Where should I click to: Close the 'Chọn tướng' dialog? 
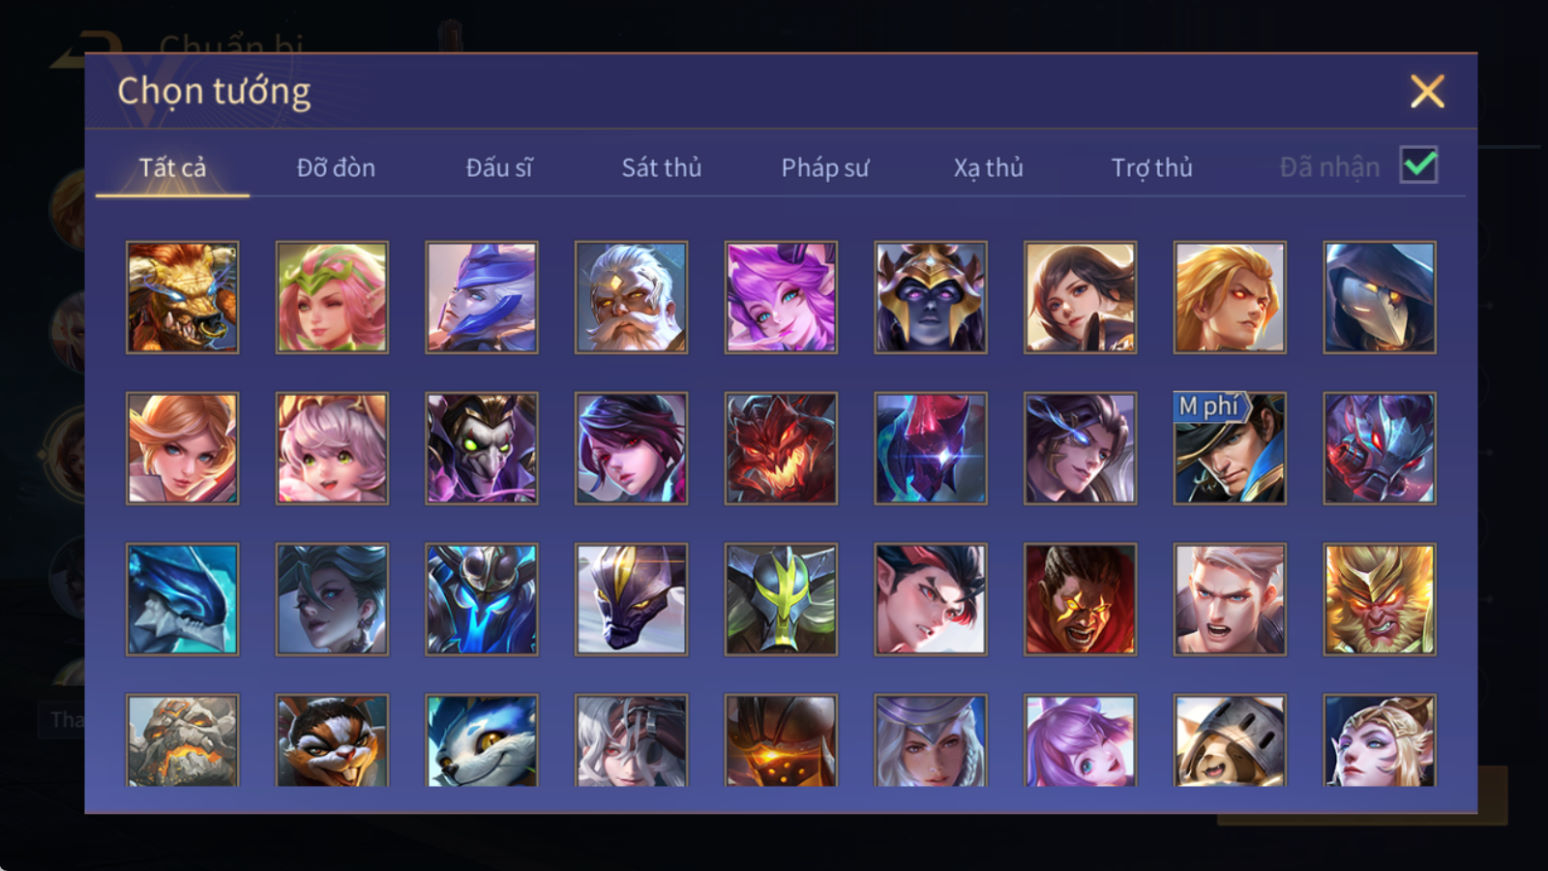[1427, 91]
